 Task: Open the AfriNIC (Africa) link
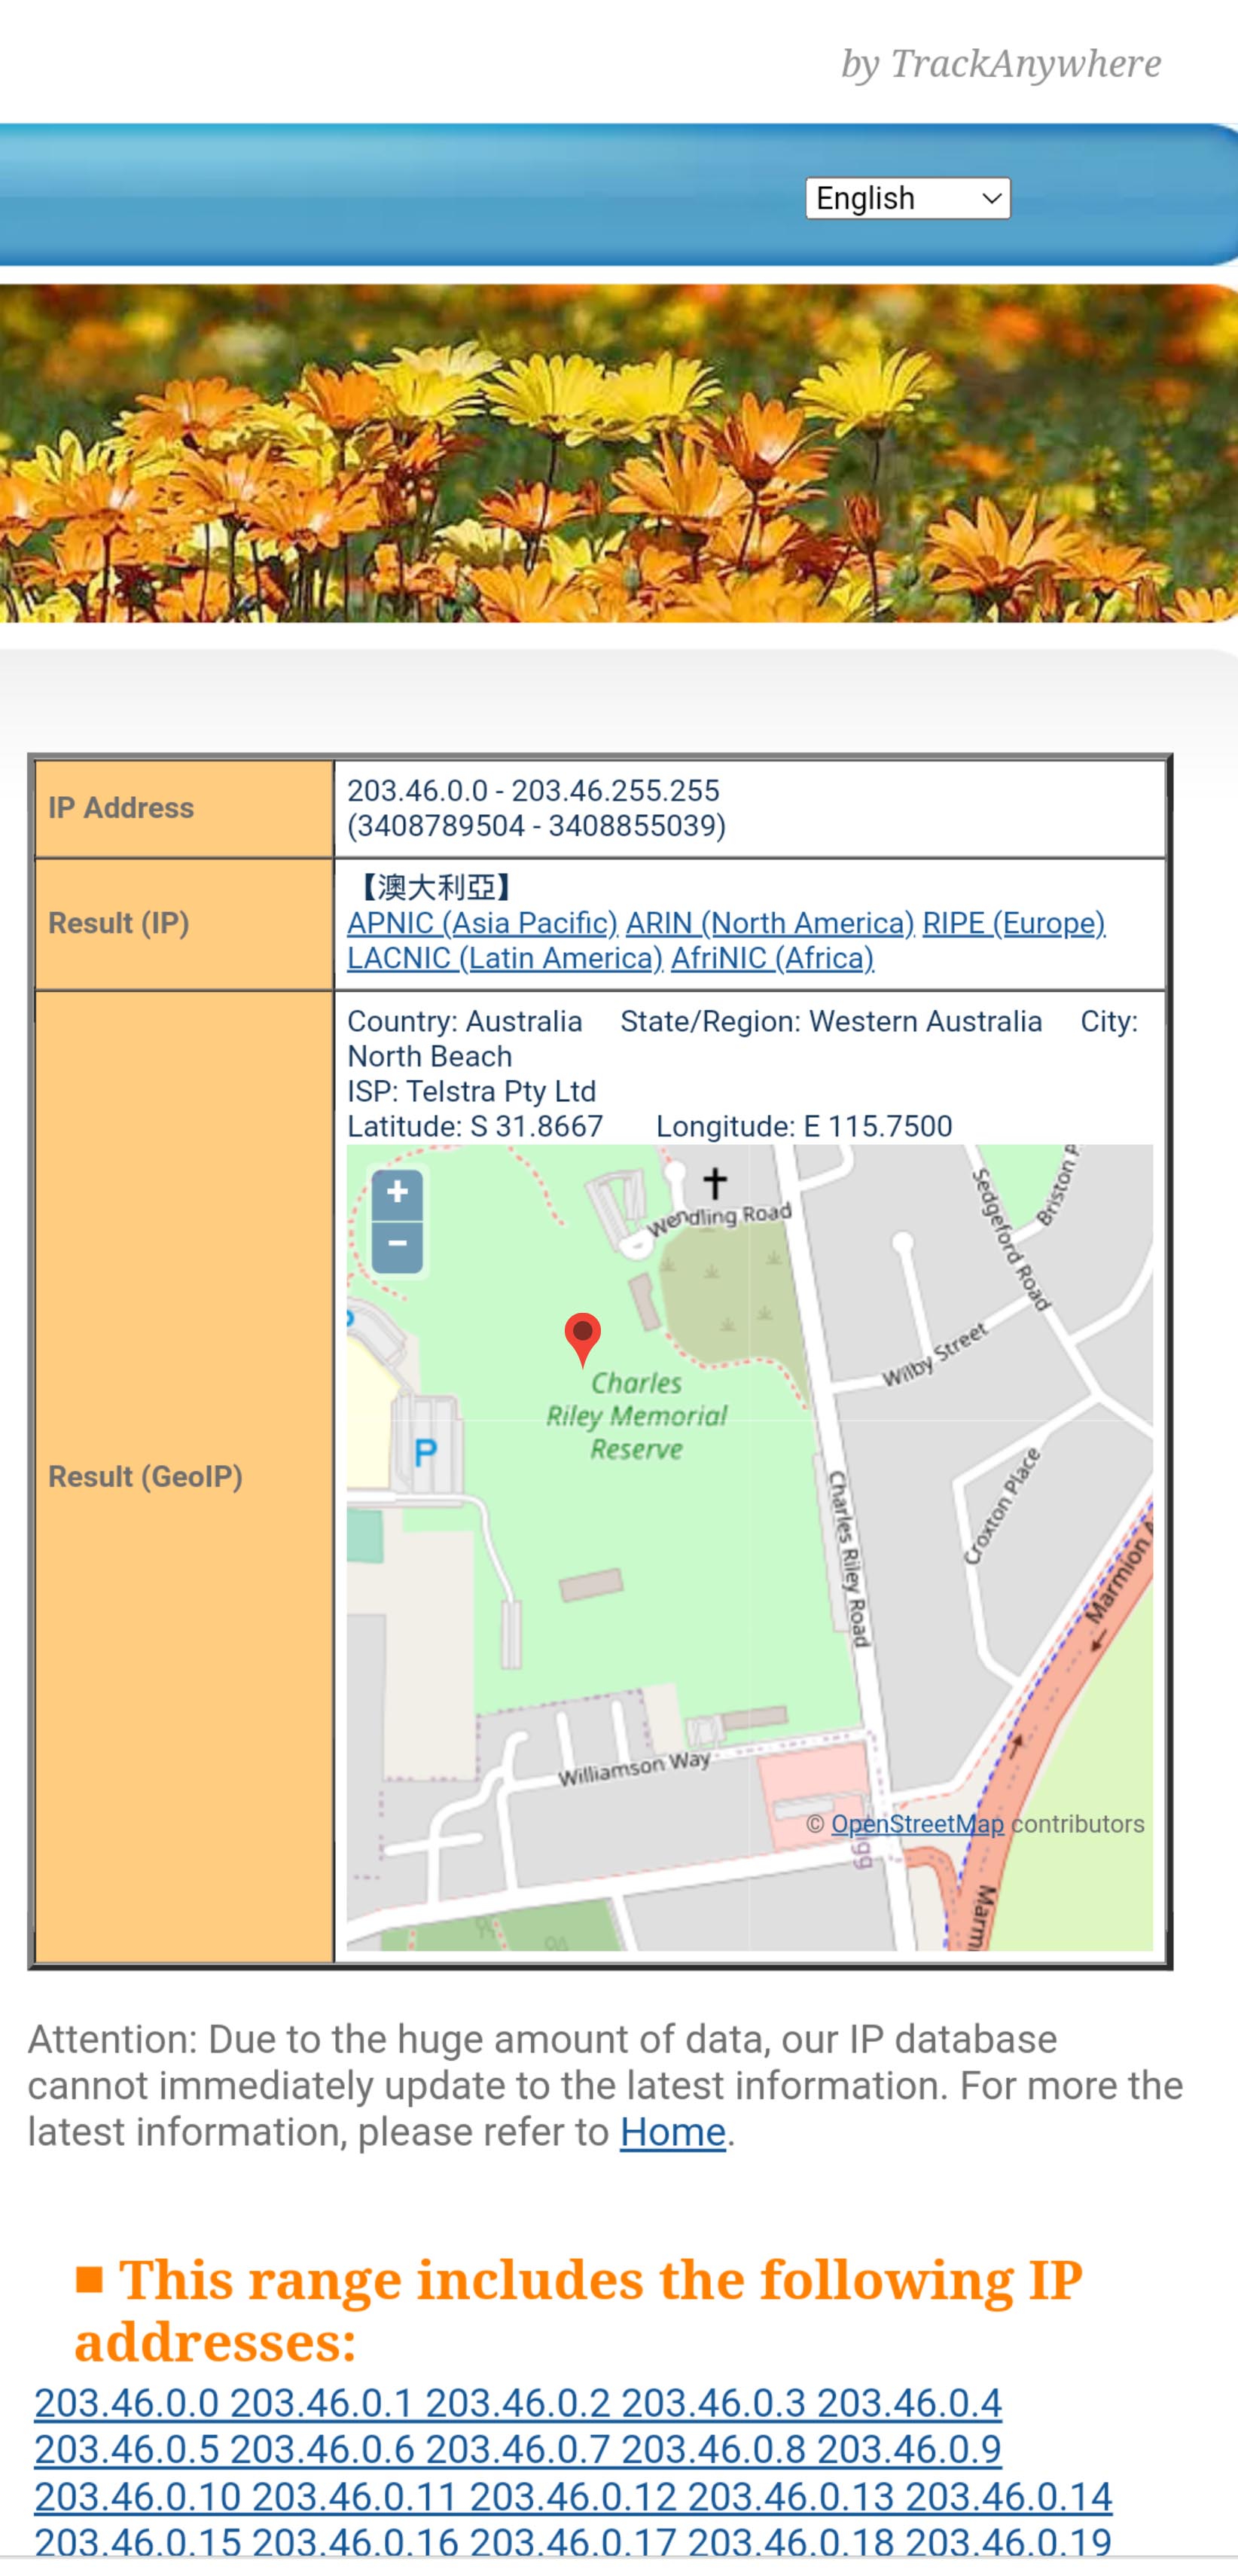(772, 958)
